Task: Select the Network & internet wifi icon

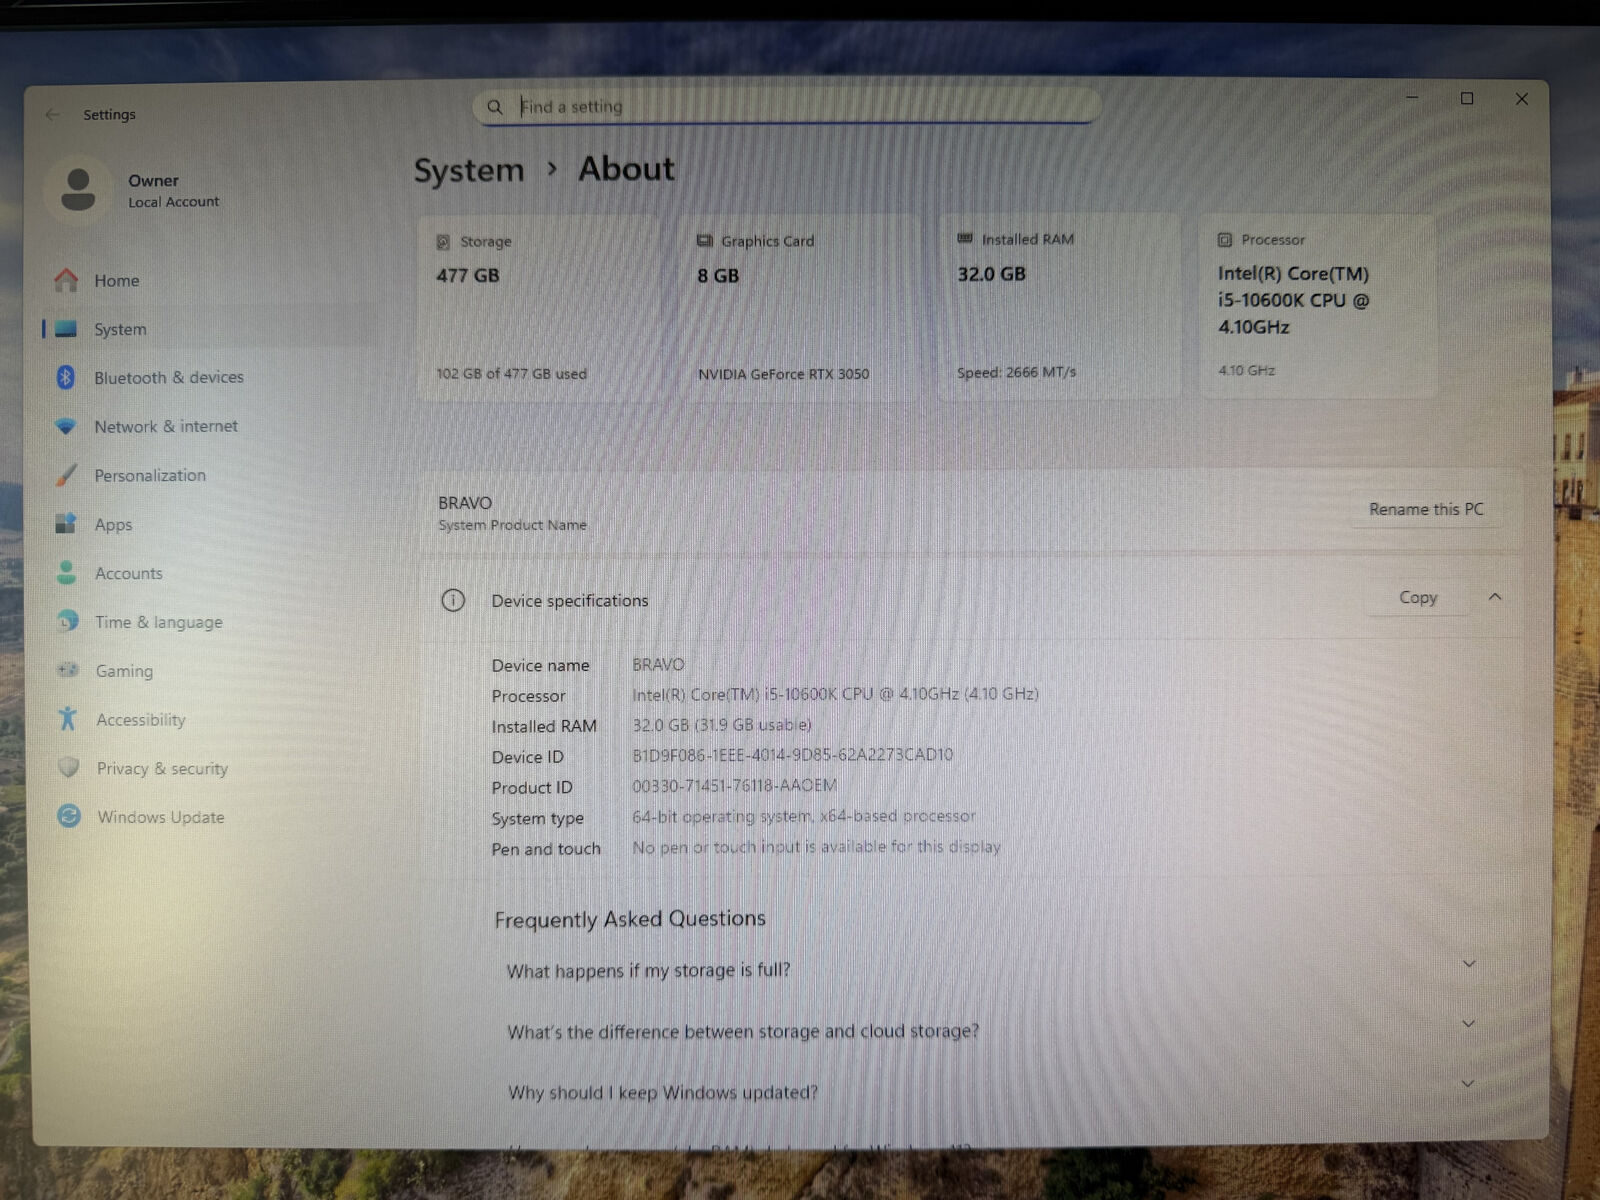Action: tap(66, 426)
